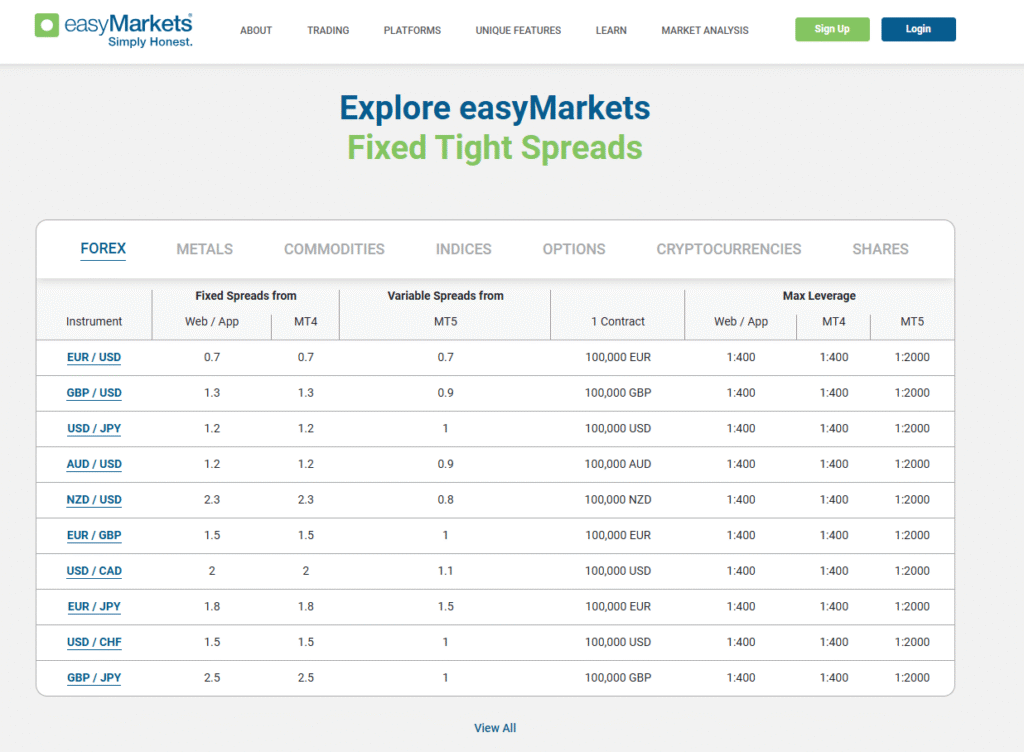This screenshot has width=1024, height=752.
Task: Click the View All link
Action: 495,728
